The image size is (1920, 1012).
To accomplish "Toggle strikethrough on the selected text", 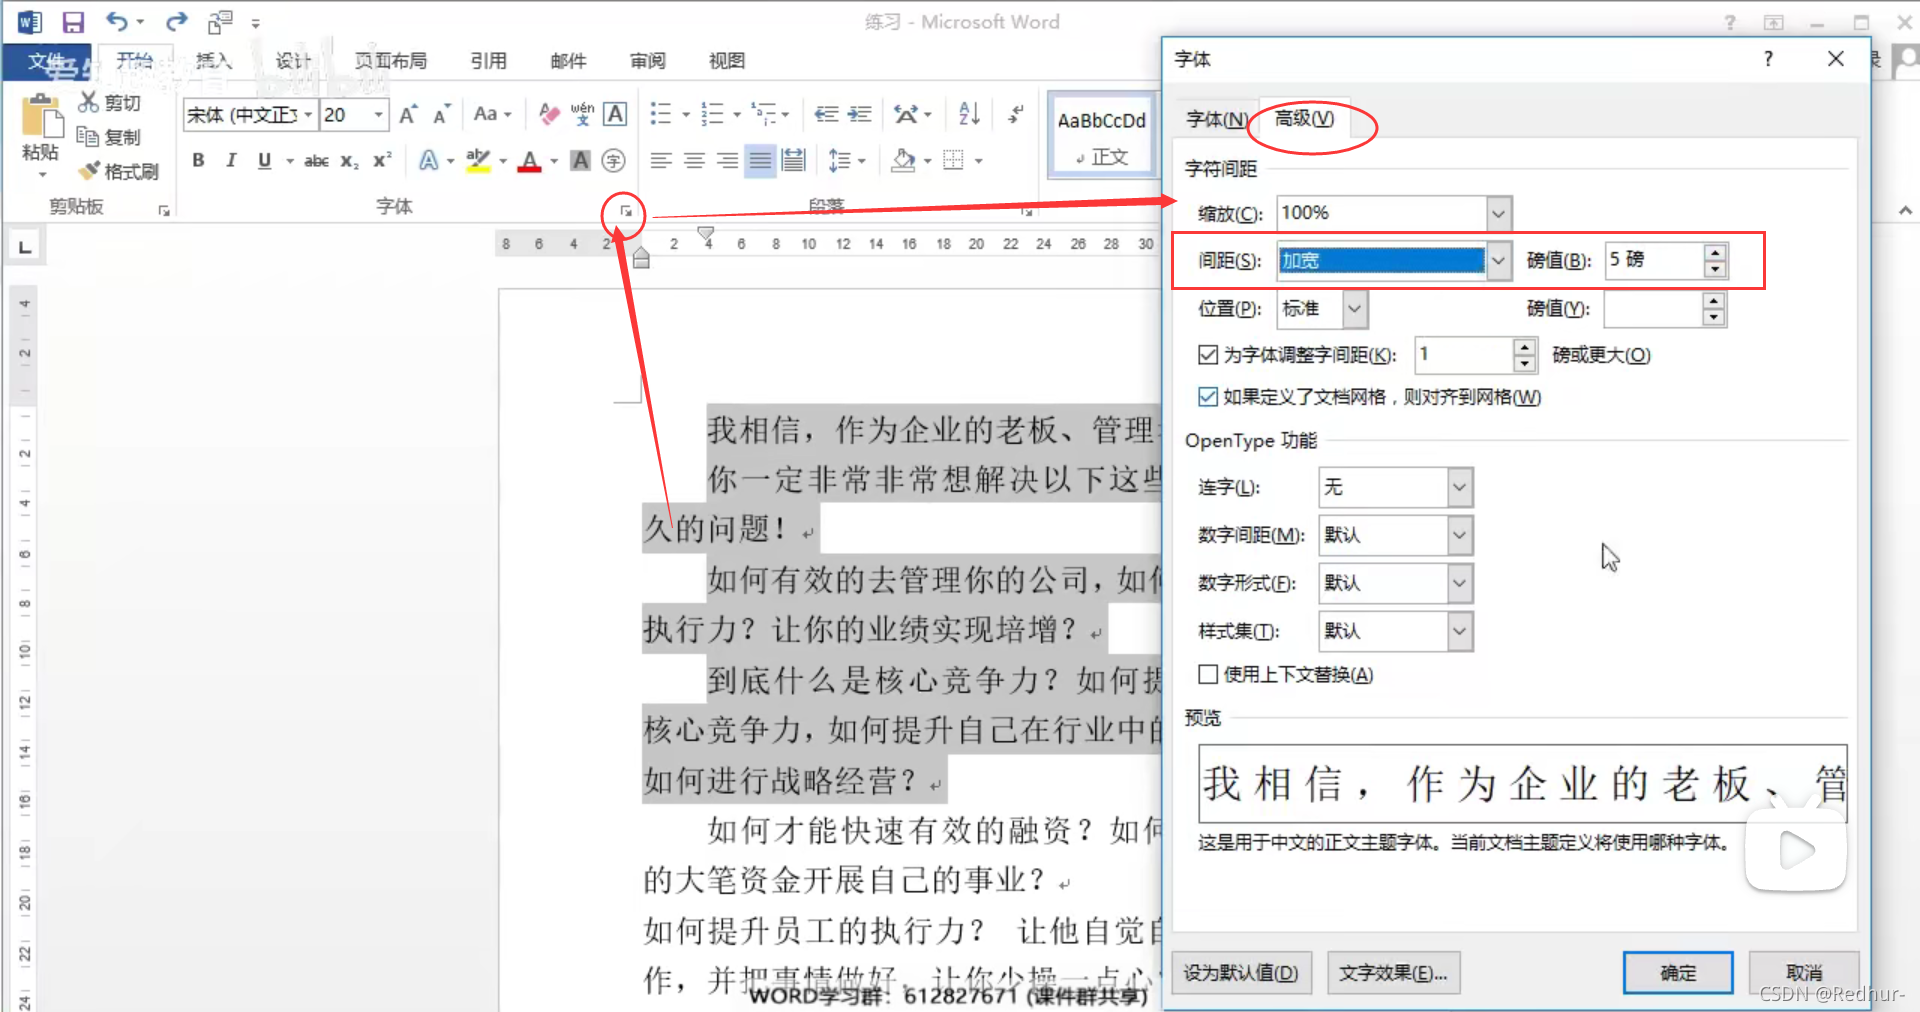I will point(316,160).
